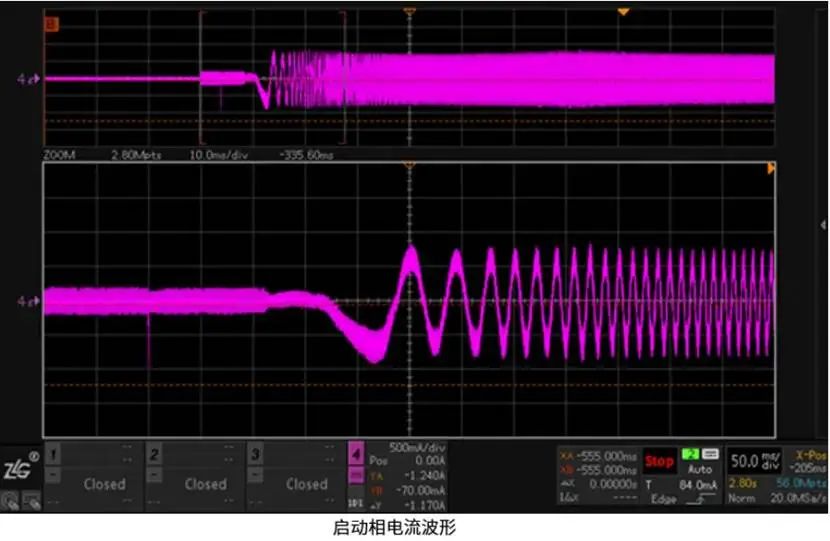Select the XA cursor time reading

click(x=606, y=456)
